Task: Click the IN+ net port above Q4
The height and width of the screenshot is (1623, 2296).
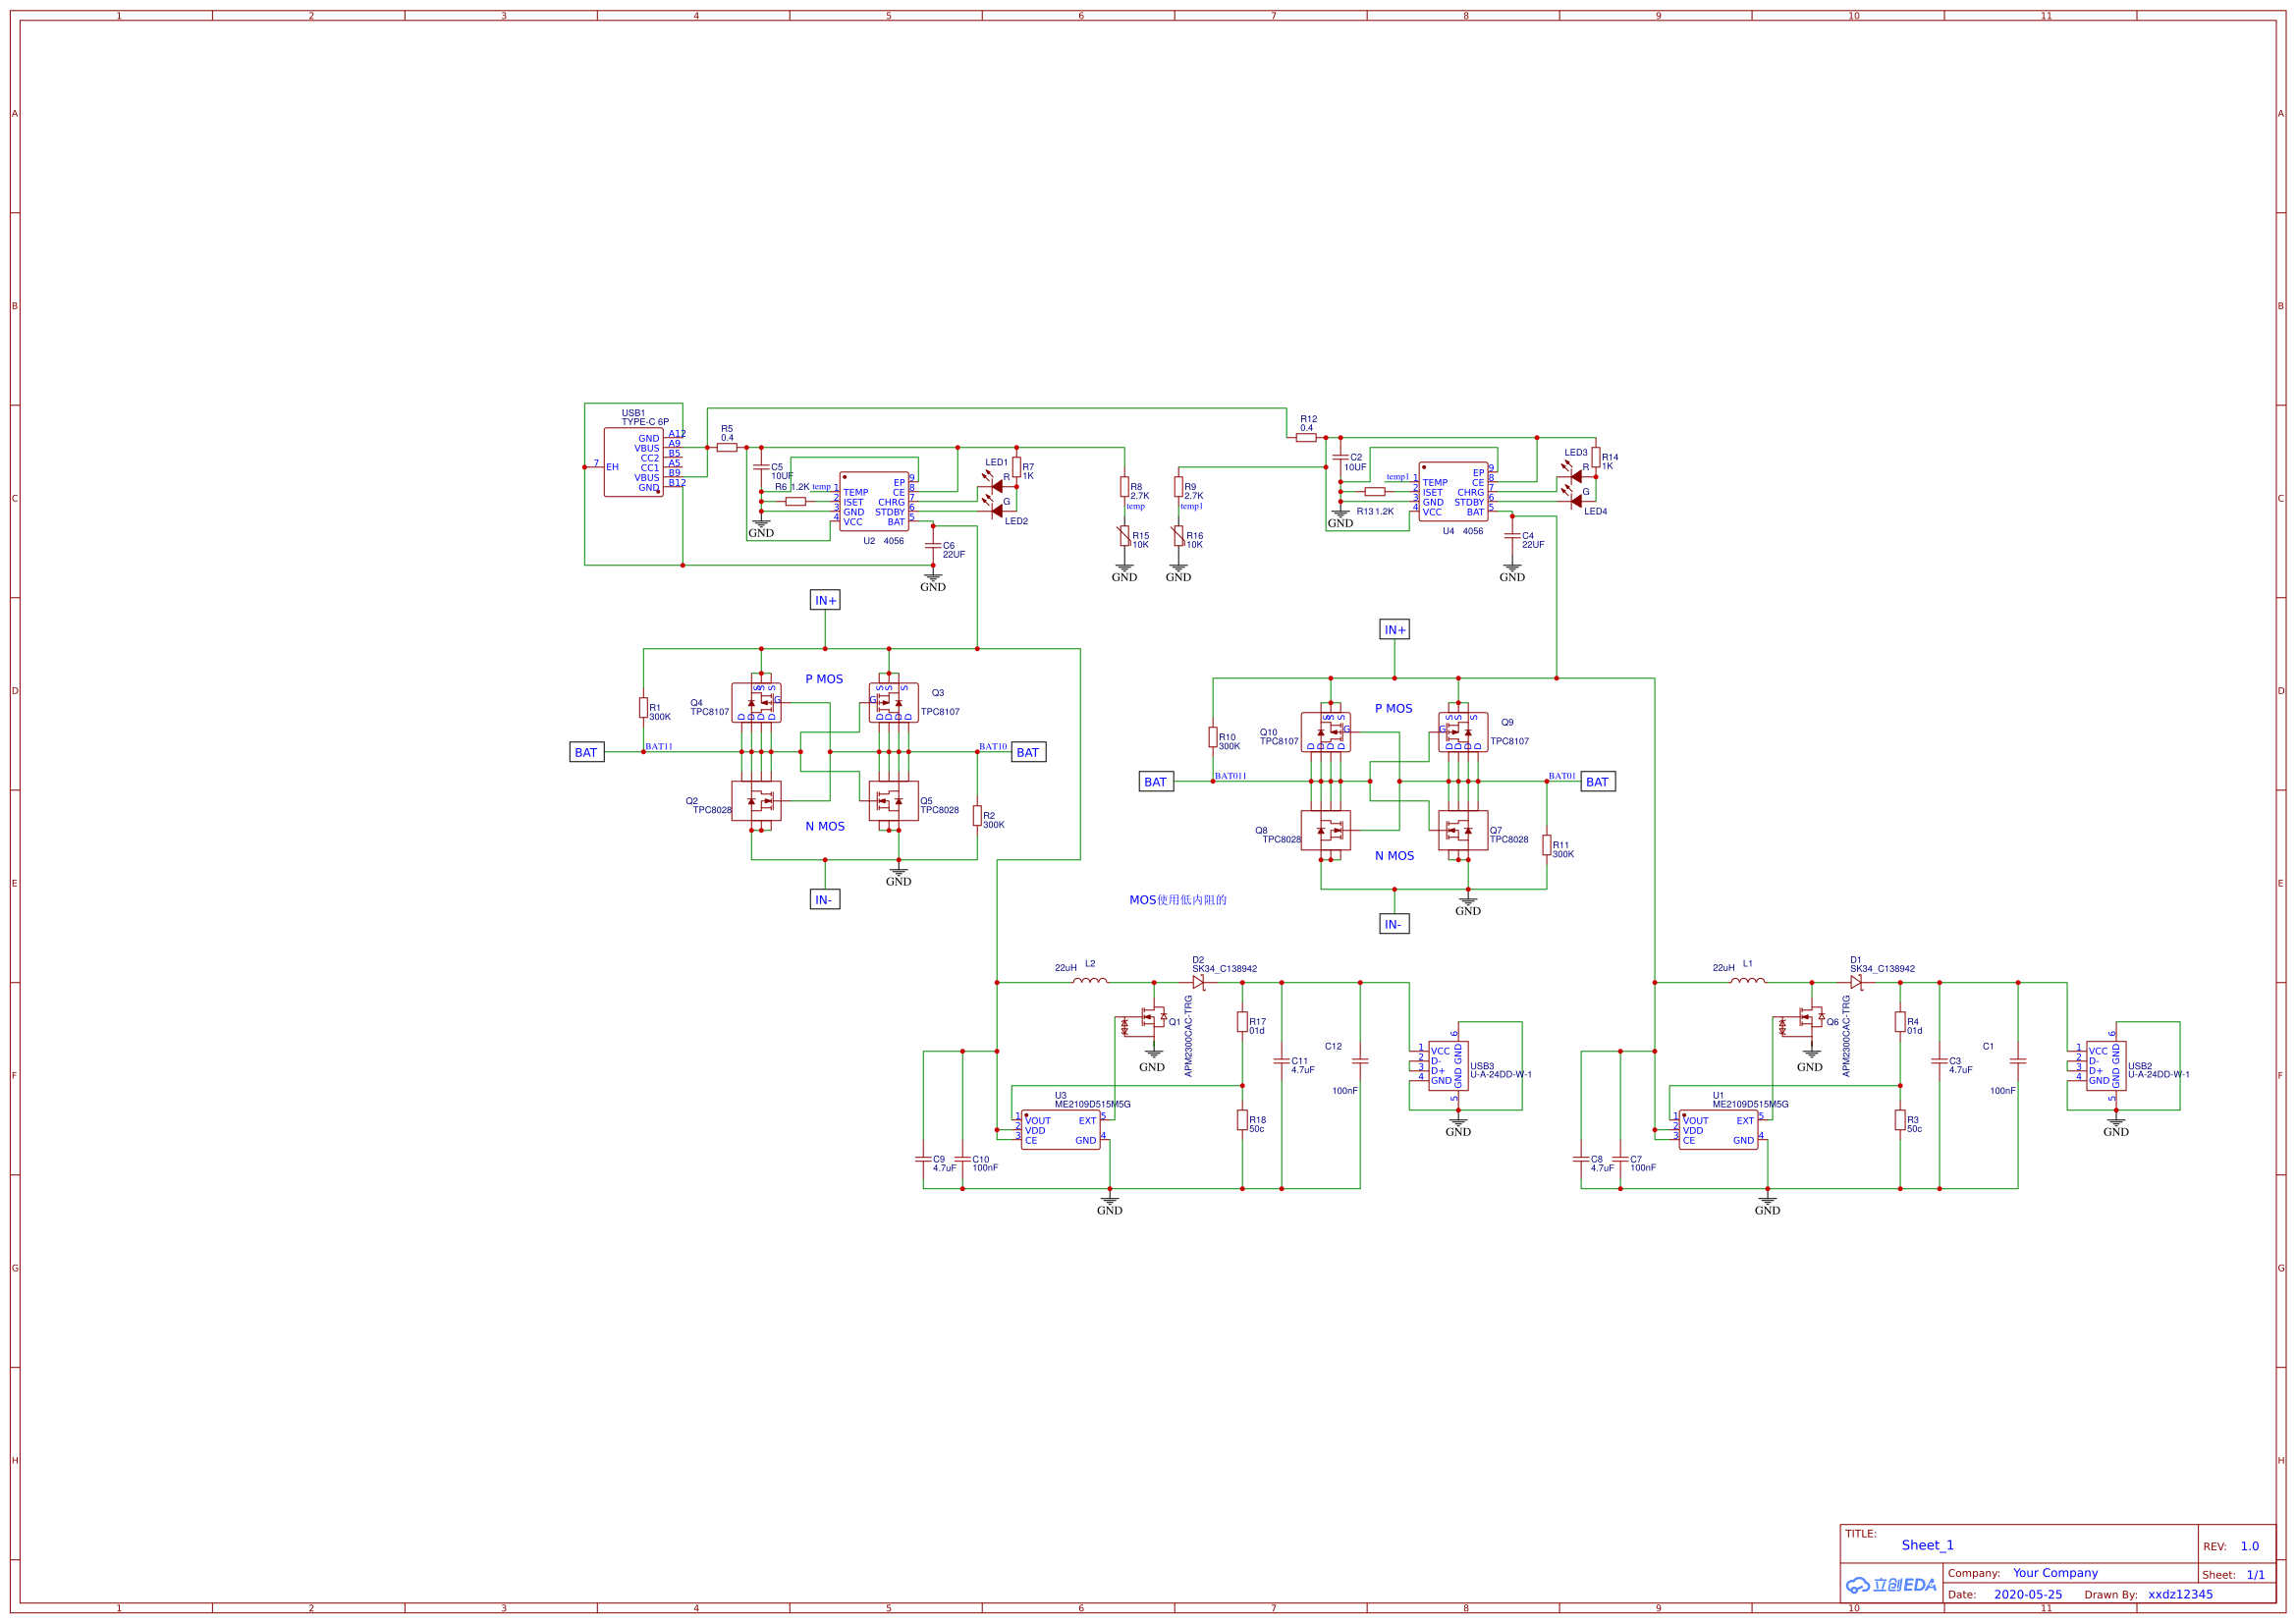Action: pyautogui.click(x=825, y=600)
